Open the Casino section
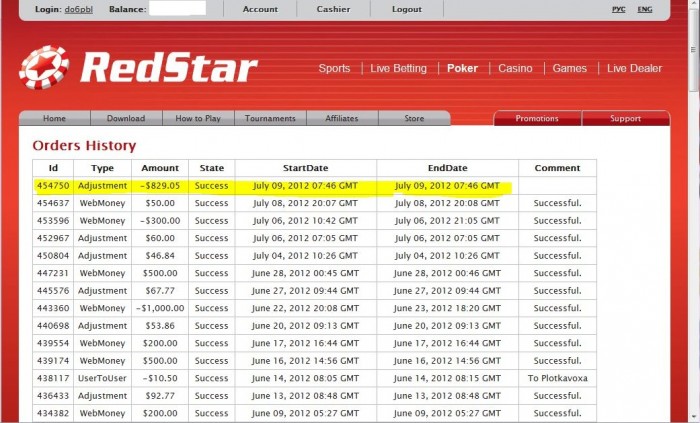This screenshot has height=423, width=700. (515, 68)
